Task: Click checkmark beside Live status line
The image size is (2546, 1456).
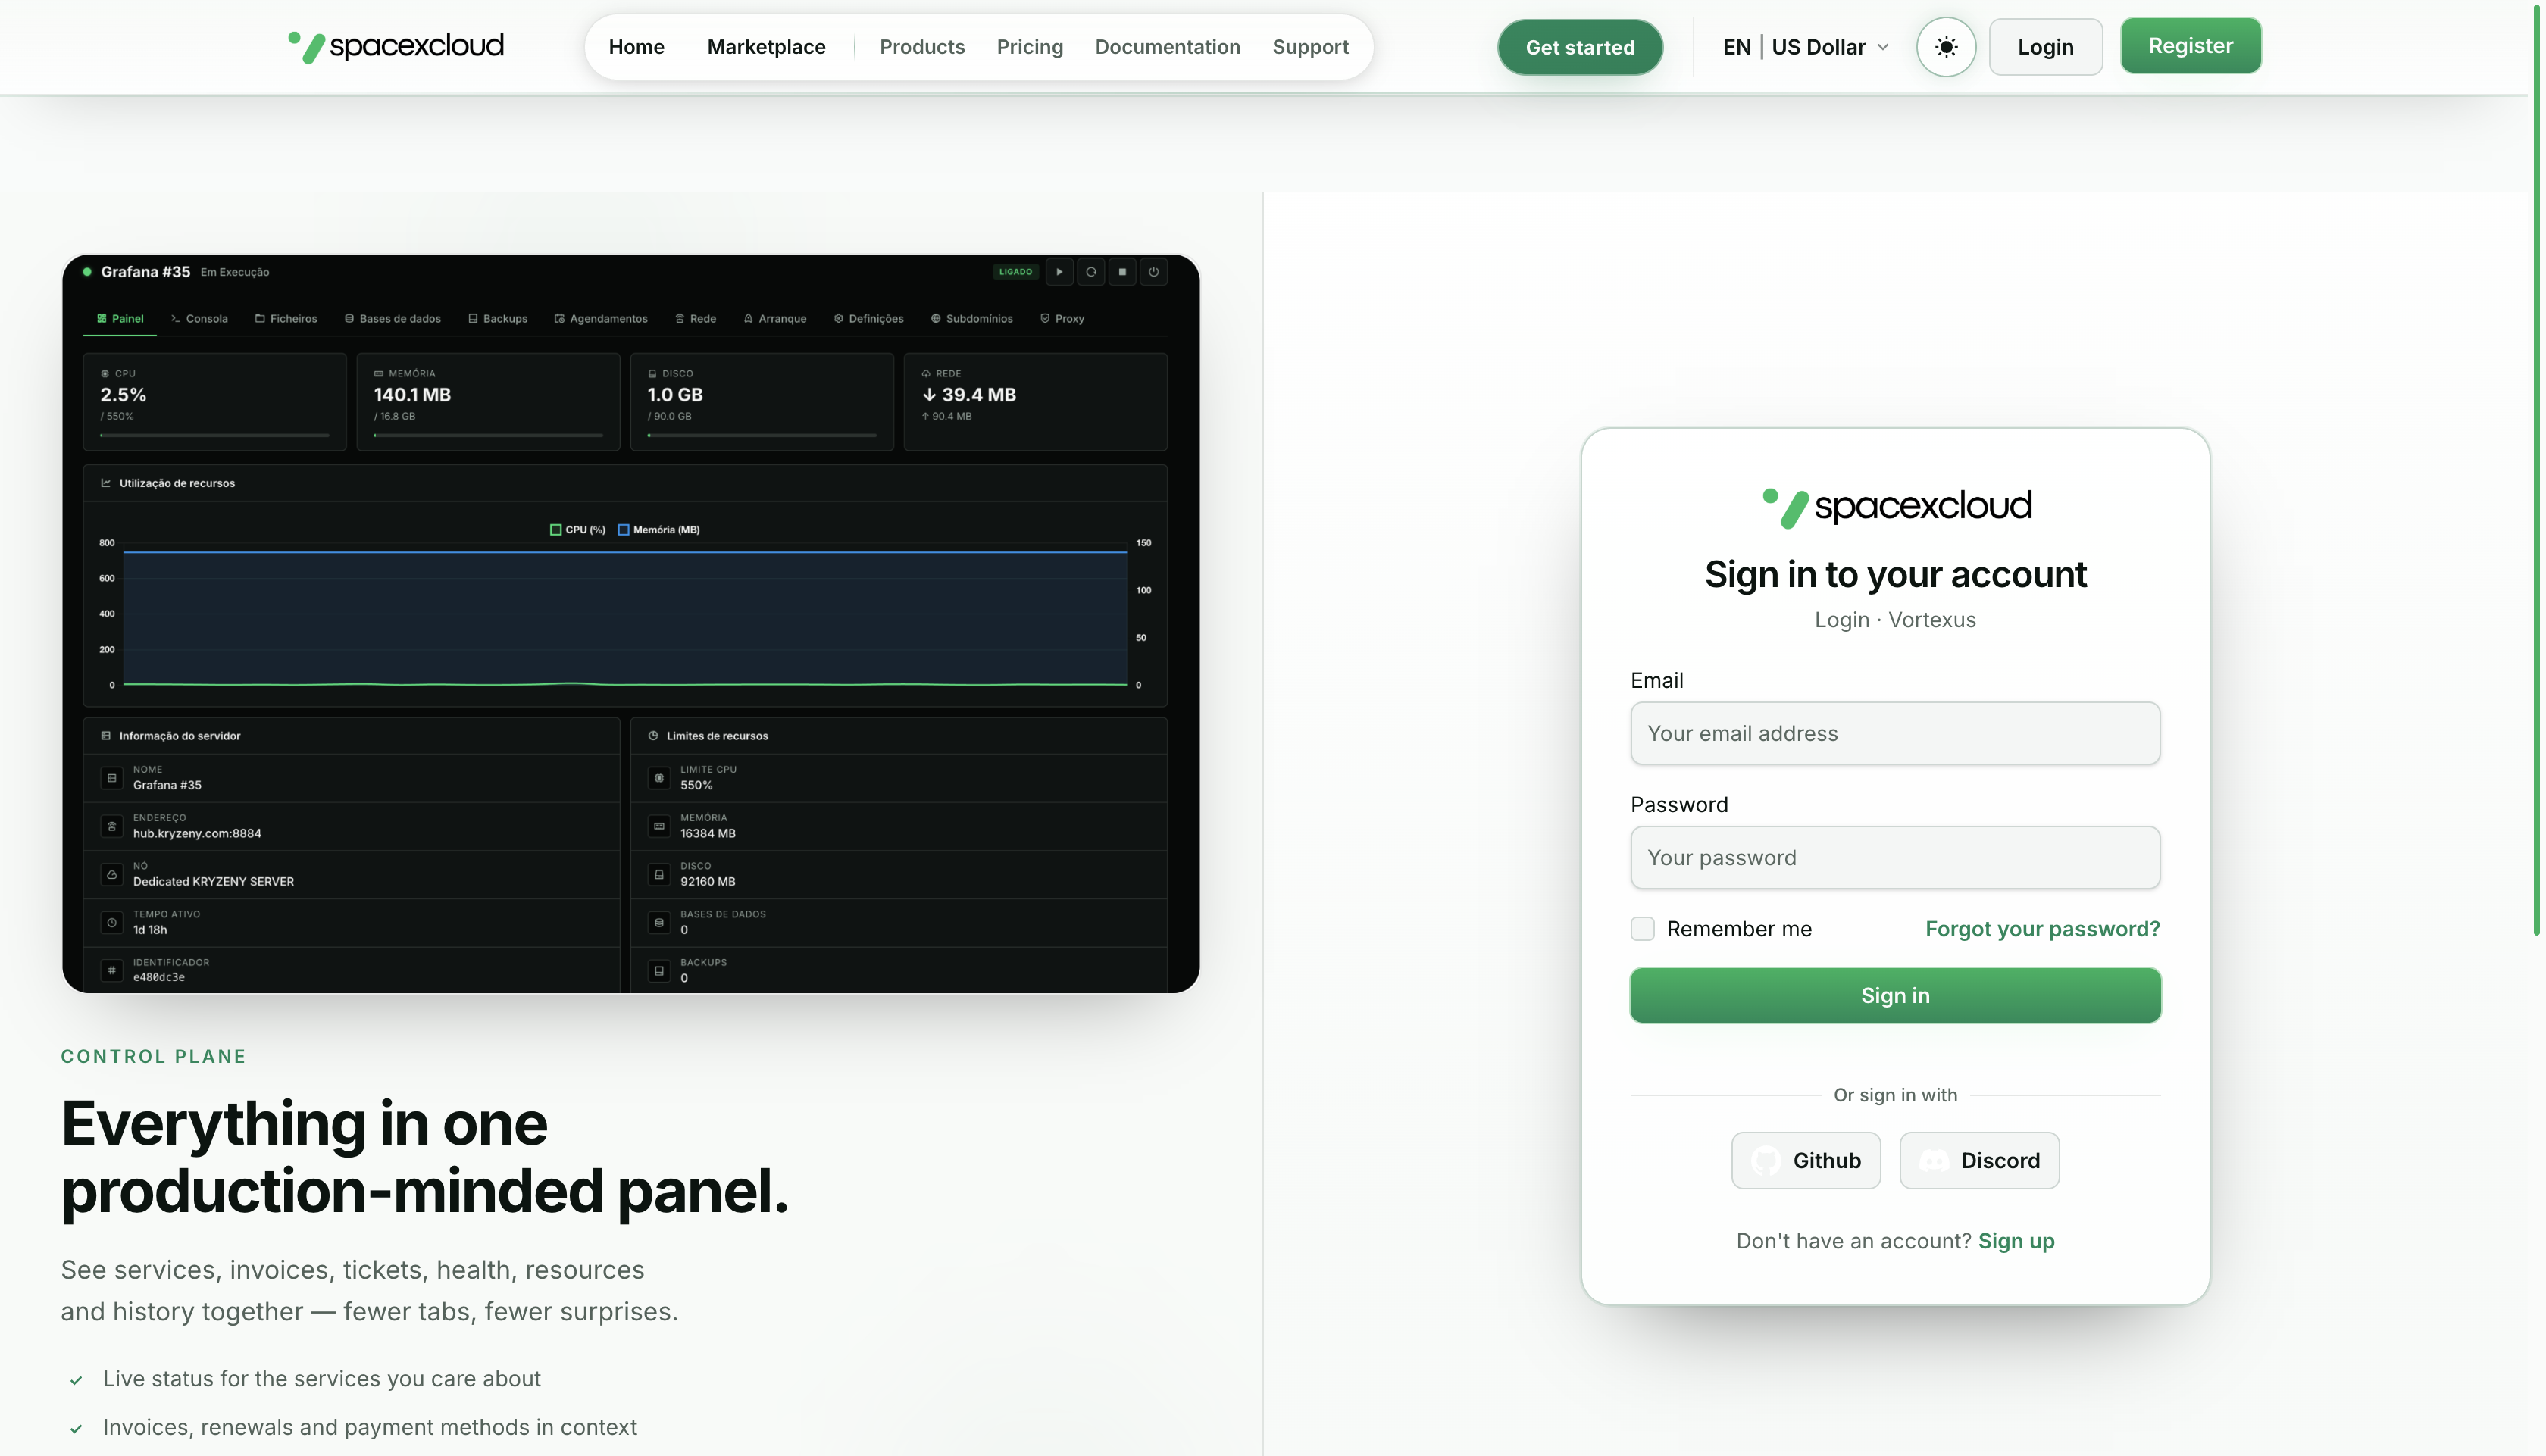Action: [x=76, y=1380]
